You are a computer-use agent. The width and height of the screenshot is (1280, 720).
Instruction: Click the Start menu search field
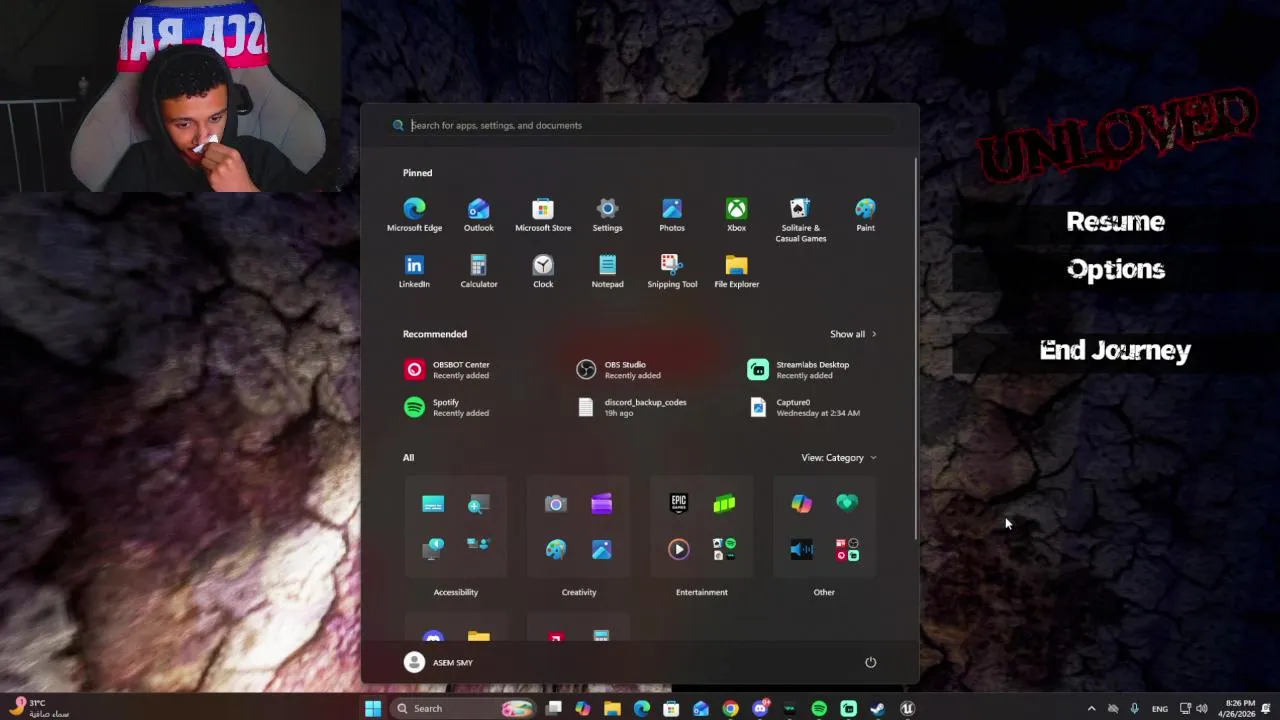(640, 125)
